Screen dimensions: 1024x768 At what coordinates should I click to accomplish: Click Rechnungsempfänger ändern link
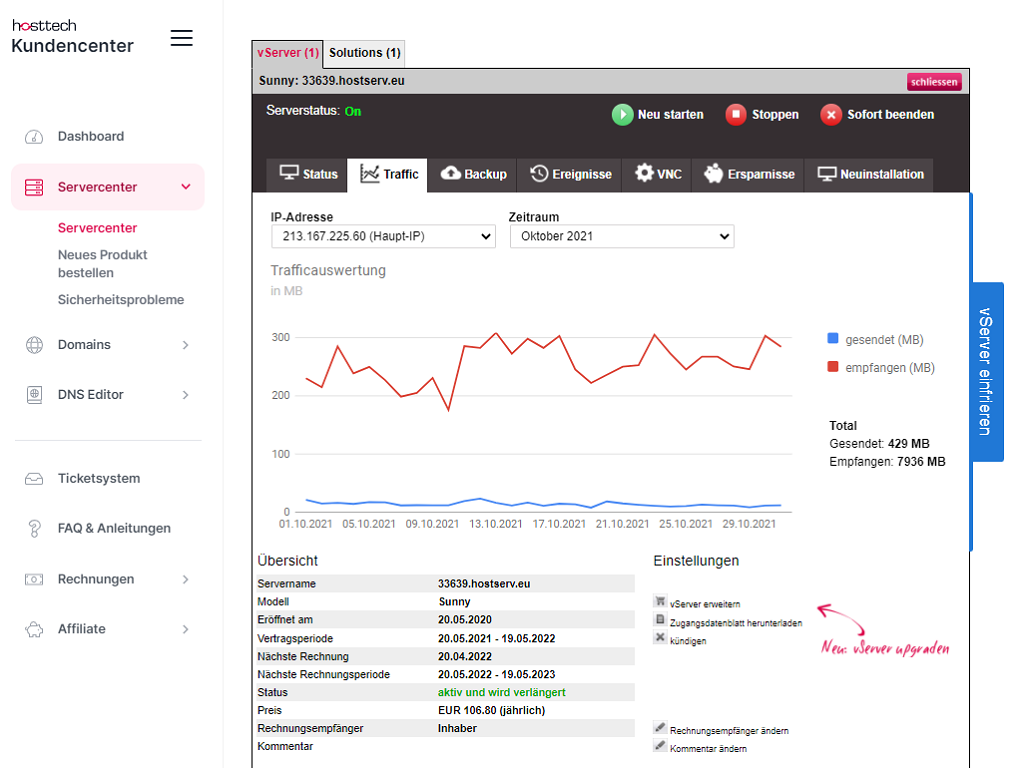click(x=729, y=731)
